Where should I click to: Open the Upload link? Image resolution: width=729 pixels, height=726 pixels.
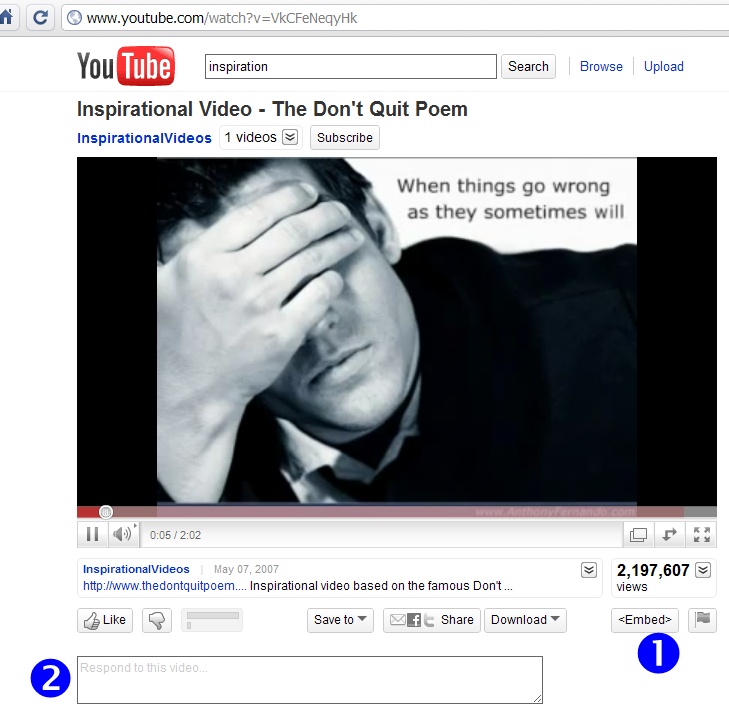click(663, 66)
